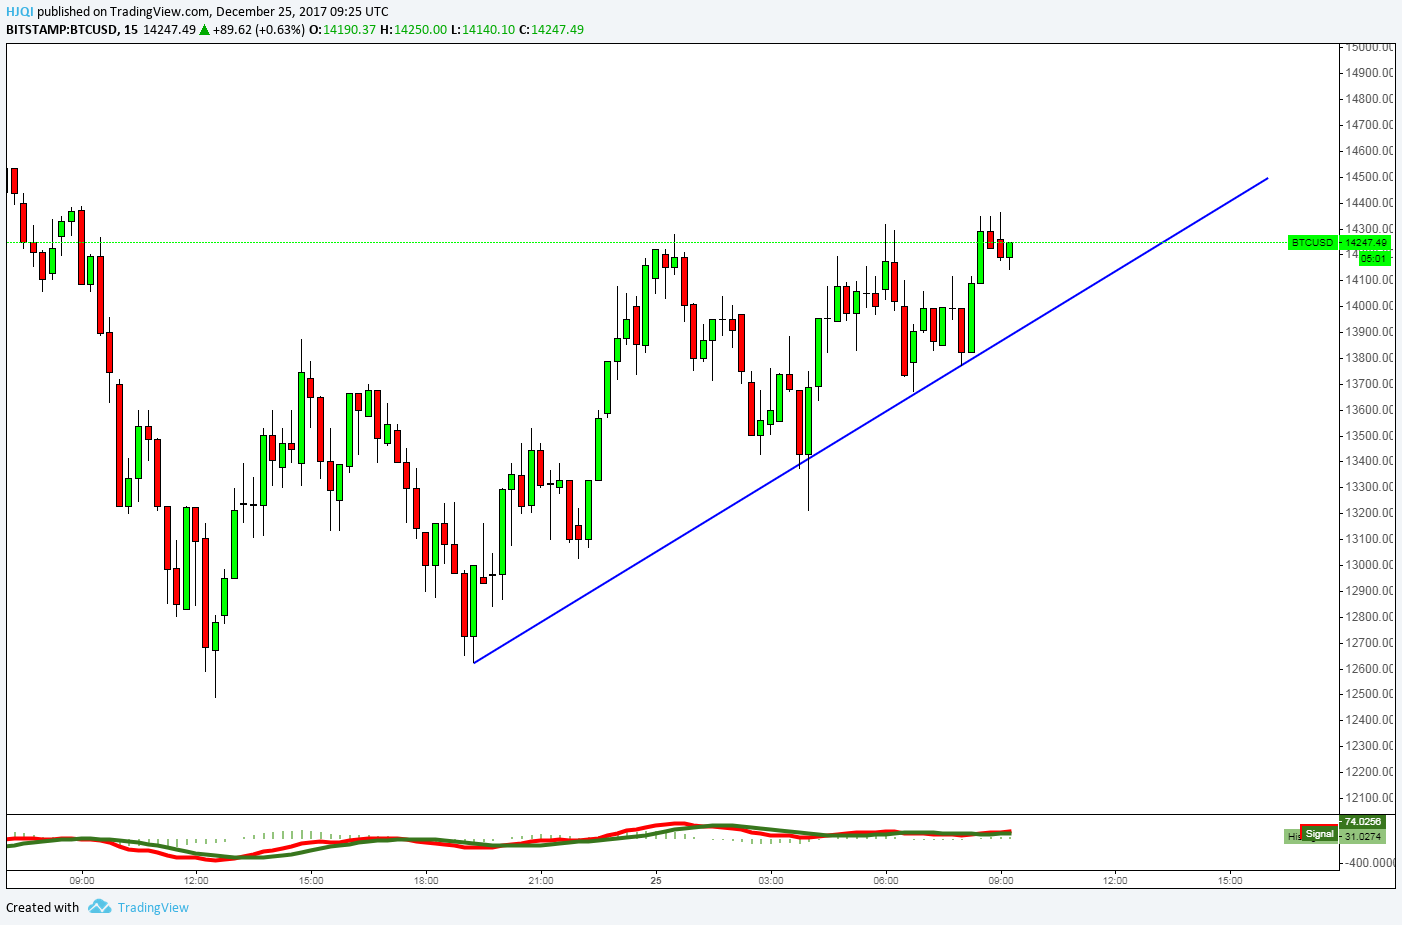Click the 'Created with' footer text
Viewport: 1402px width, 925px height.
pyautogui.click(x=42, y=908)
